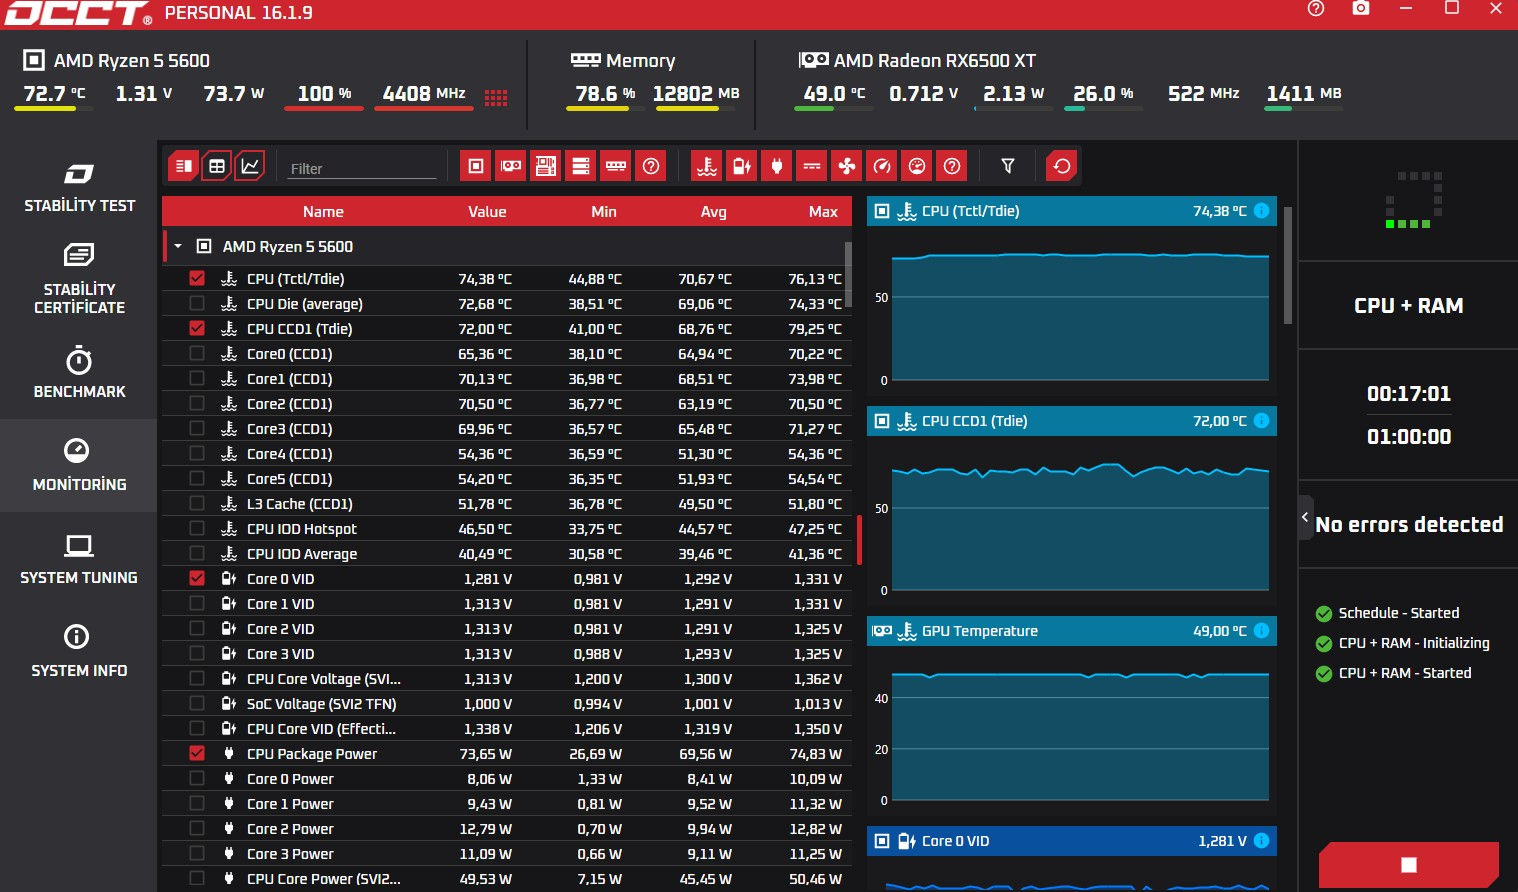Uncheck the CPU CCD1 (Tdie) checkbox
Screen dimensions: 1518x892
pos(197,328)
